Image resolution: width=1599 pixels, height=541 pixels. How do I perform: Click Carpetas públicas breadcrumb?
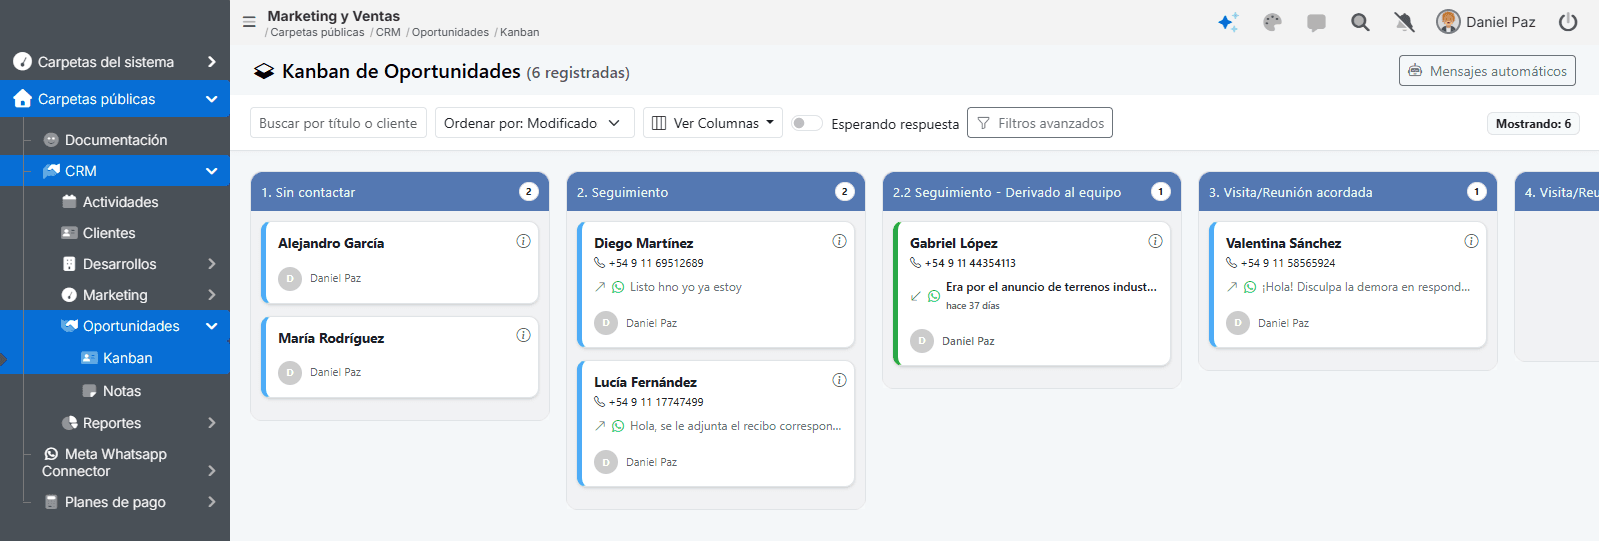pos(317,32)
